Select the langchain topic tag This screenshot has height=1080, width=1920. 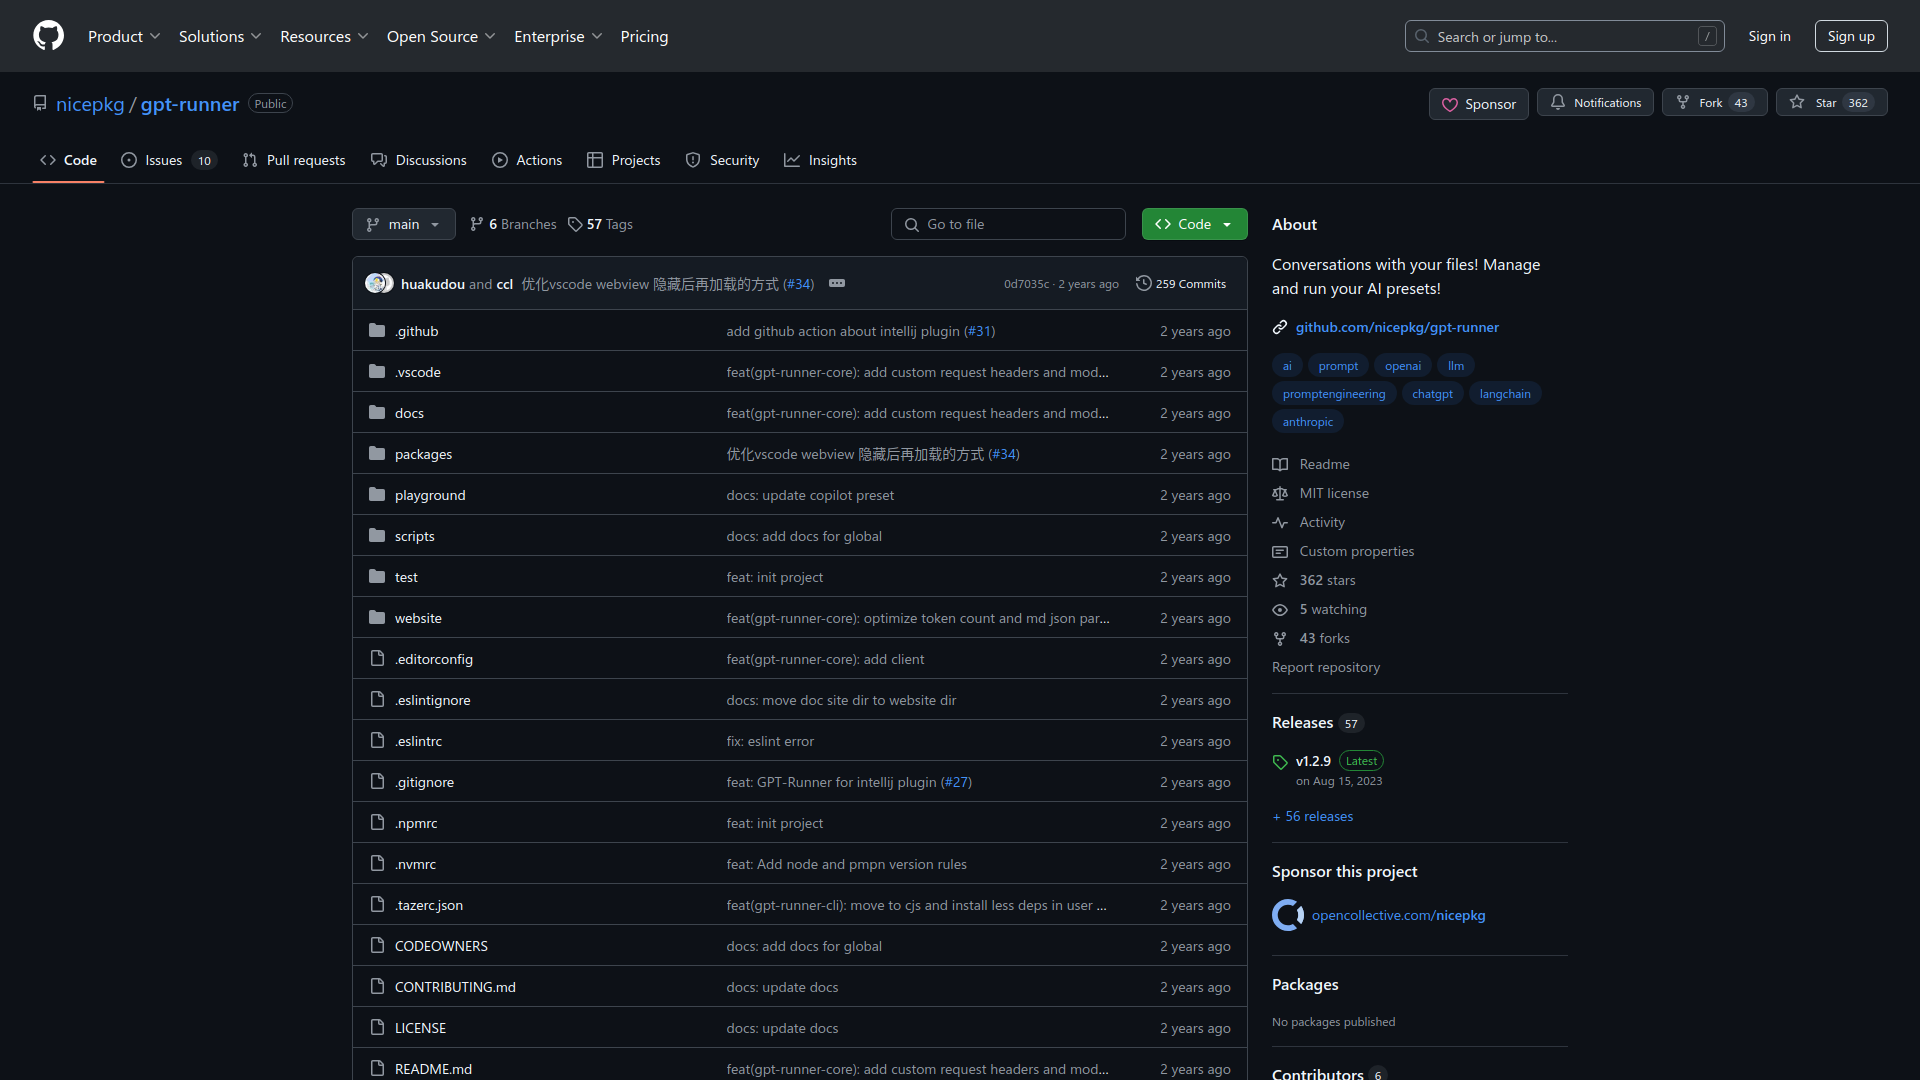click(x=1505, y=394)
